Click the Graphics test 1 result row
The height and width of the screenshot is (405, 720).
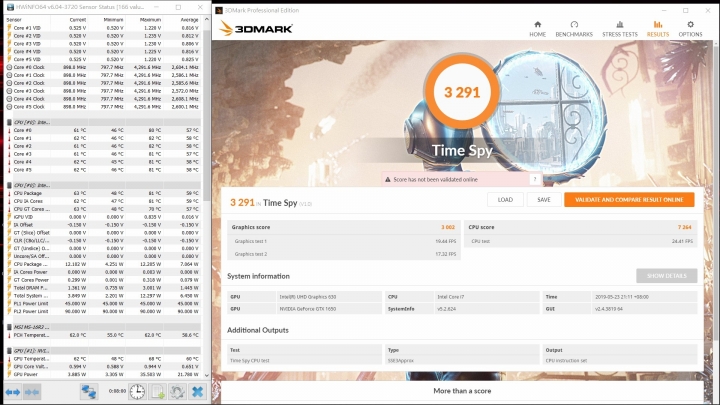344,241
